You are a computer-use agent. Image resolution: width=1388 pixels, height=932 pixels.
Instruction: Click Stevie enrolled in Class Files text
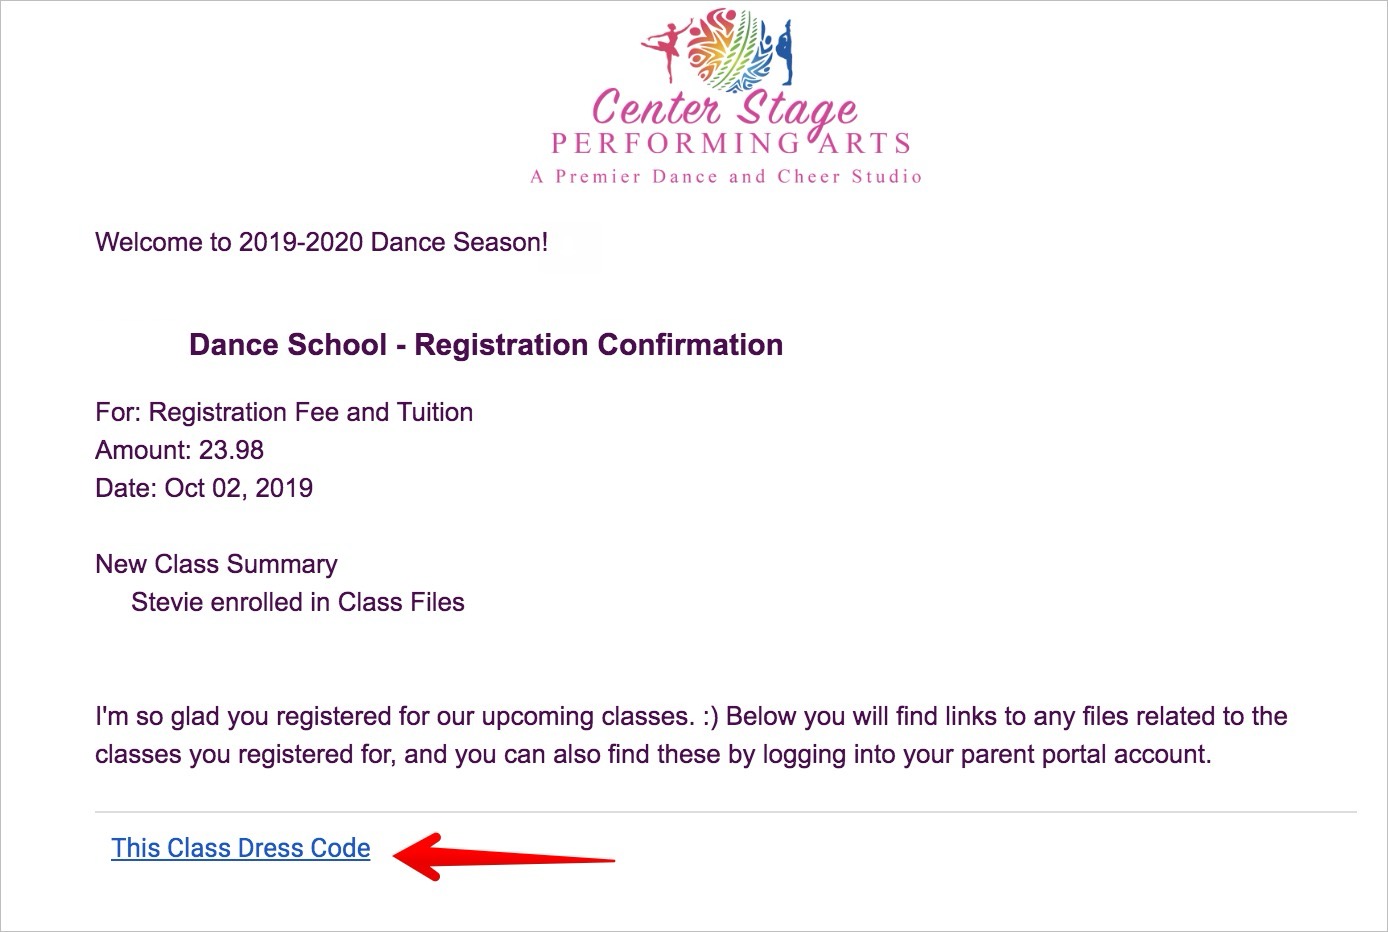(x=298, y=602)
